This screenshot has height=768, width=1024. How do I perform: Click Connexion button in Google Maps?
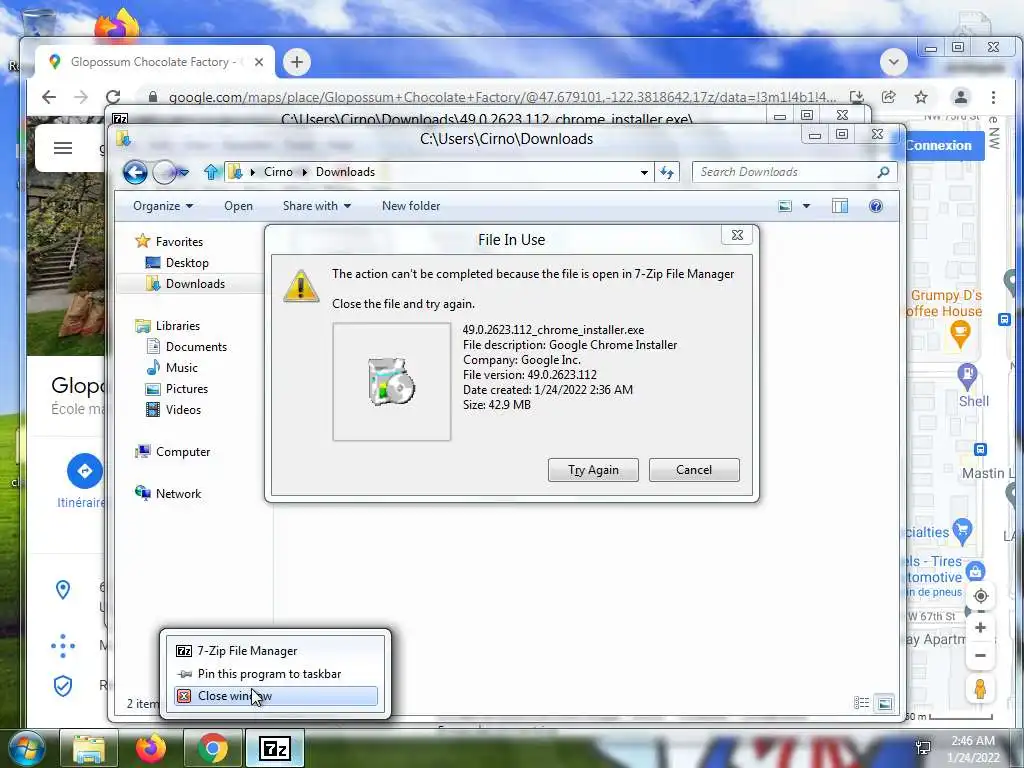938,145
